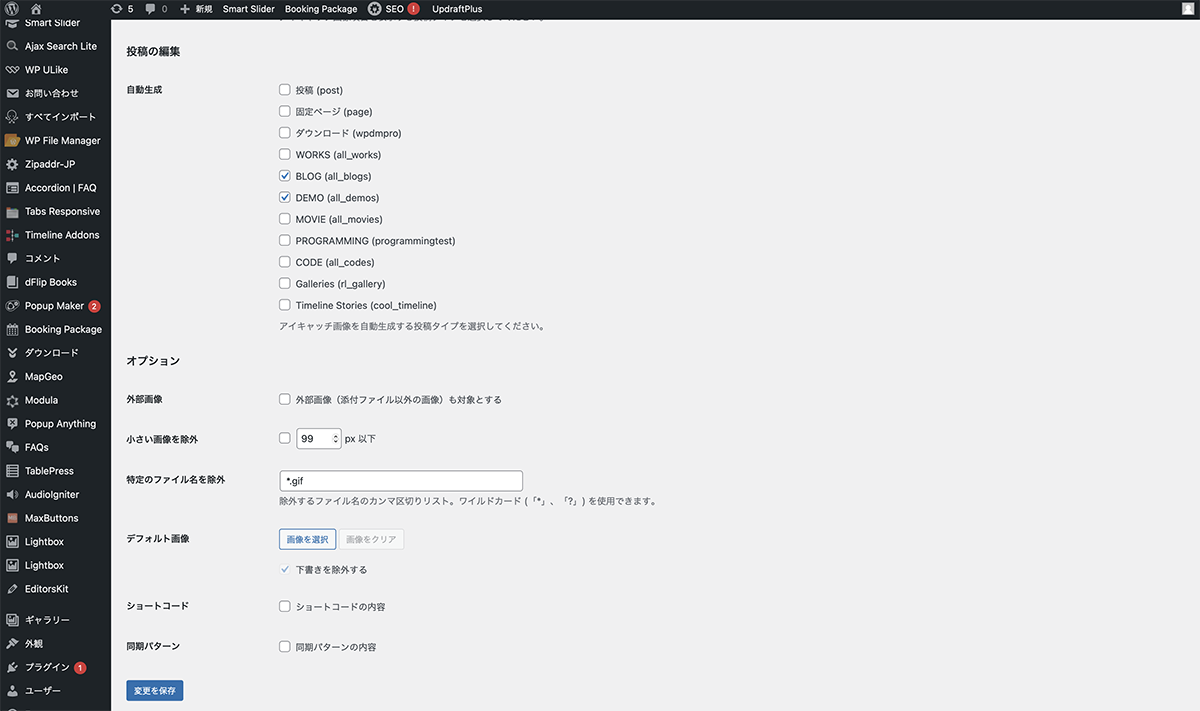This screenshot has width=1200, height=711.
Task: Open the site home icon
Action: coord(36,9)
